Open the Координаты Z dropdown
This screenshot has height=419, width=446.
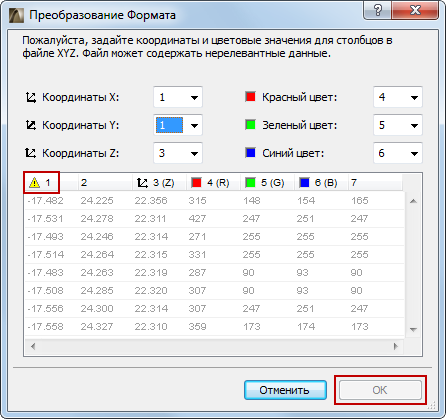pos(178,153)
